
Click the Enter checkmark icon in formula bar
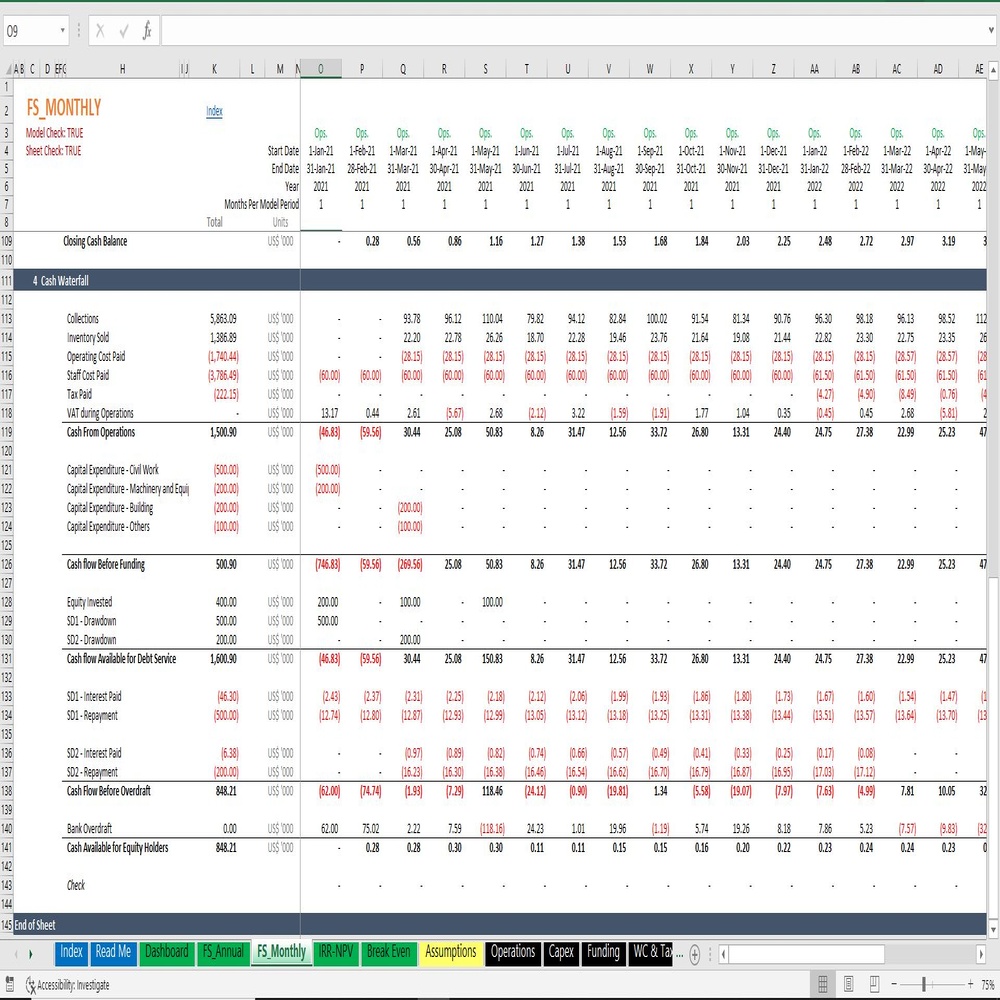tap(124, 31)
